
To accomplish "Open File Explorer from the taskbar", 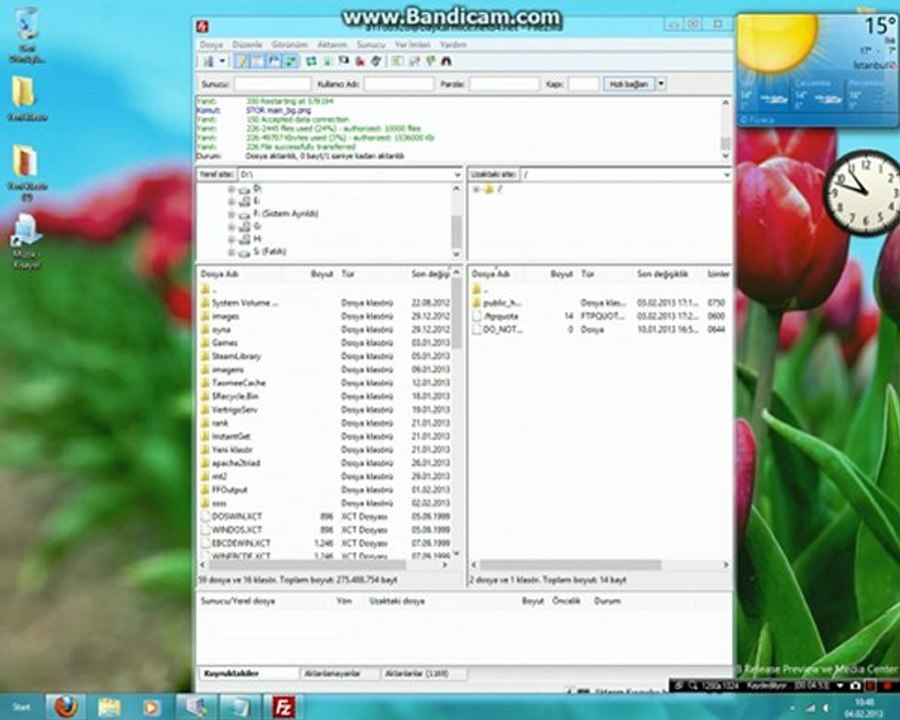I will tap(109, 707).
